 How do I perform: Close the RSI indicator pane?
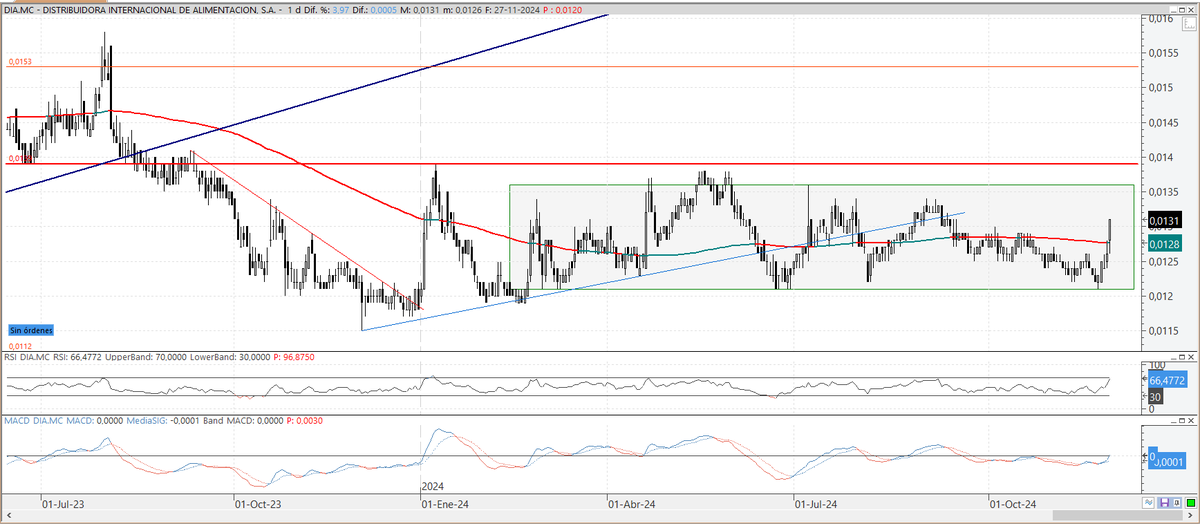point(1191,357)
